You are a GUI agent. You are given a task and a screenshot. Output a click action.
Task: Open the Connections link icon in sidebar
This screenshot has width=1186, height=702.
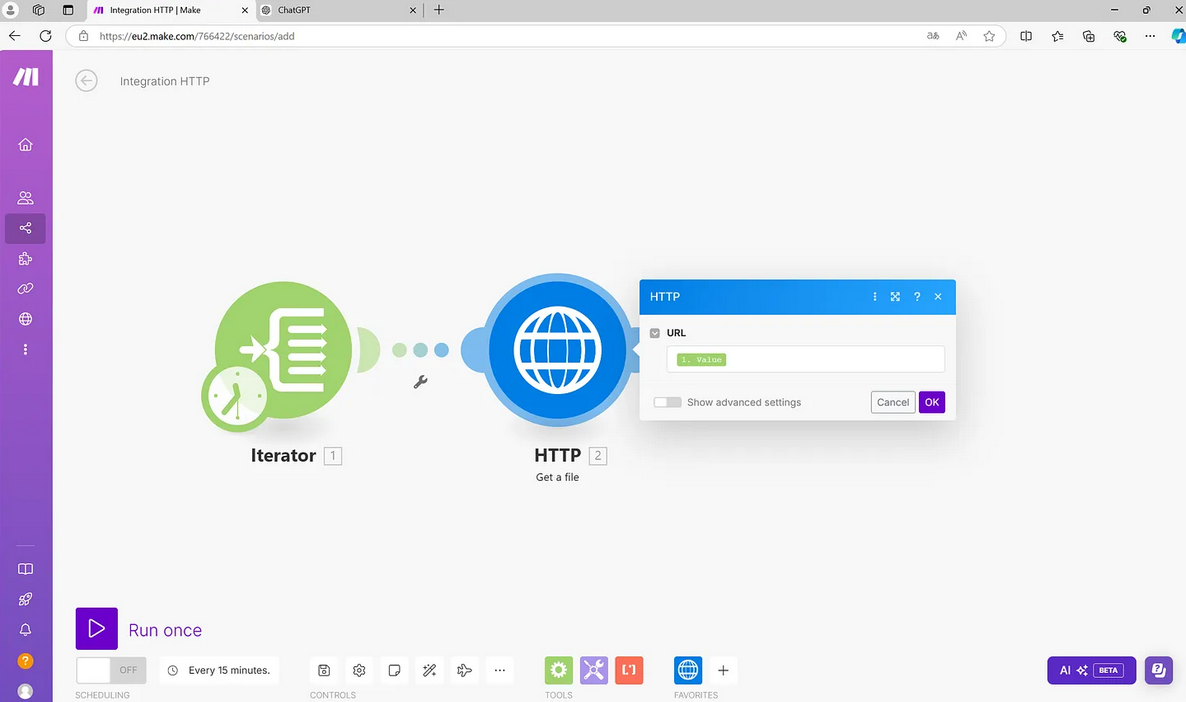pyautogui.click(x=25, y=288)
